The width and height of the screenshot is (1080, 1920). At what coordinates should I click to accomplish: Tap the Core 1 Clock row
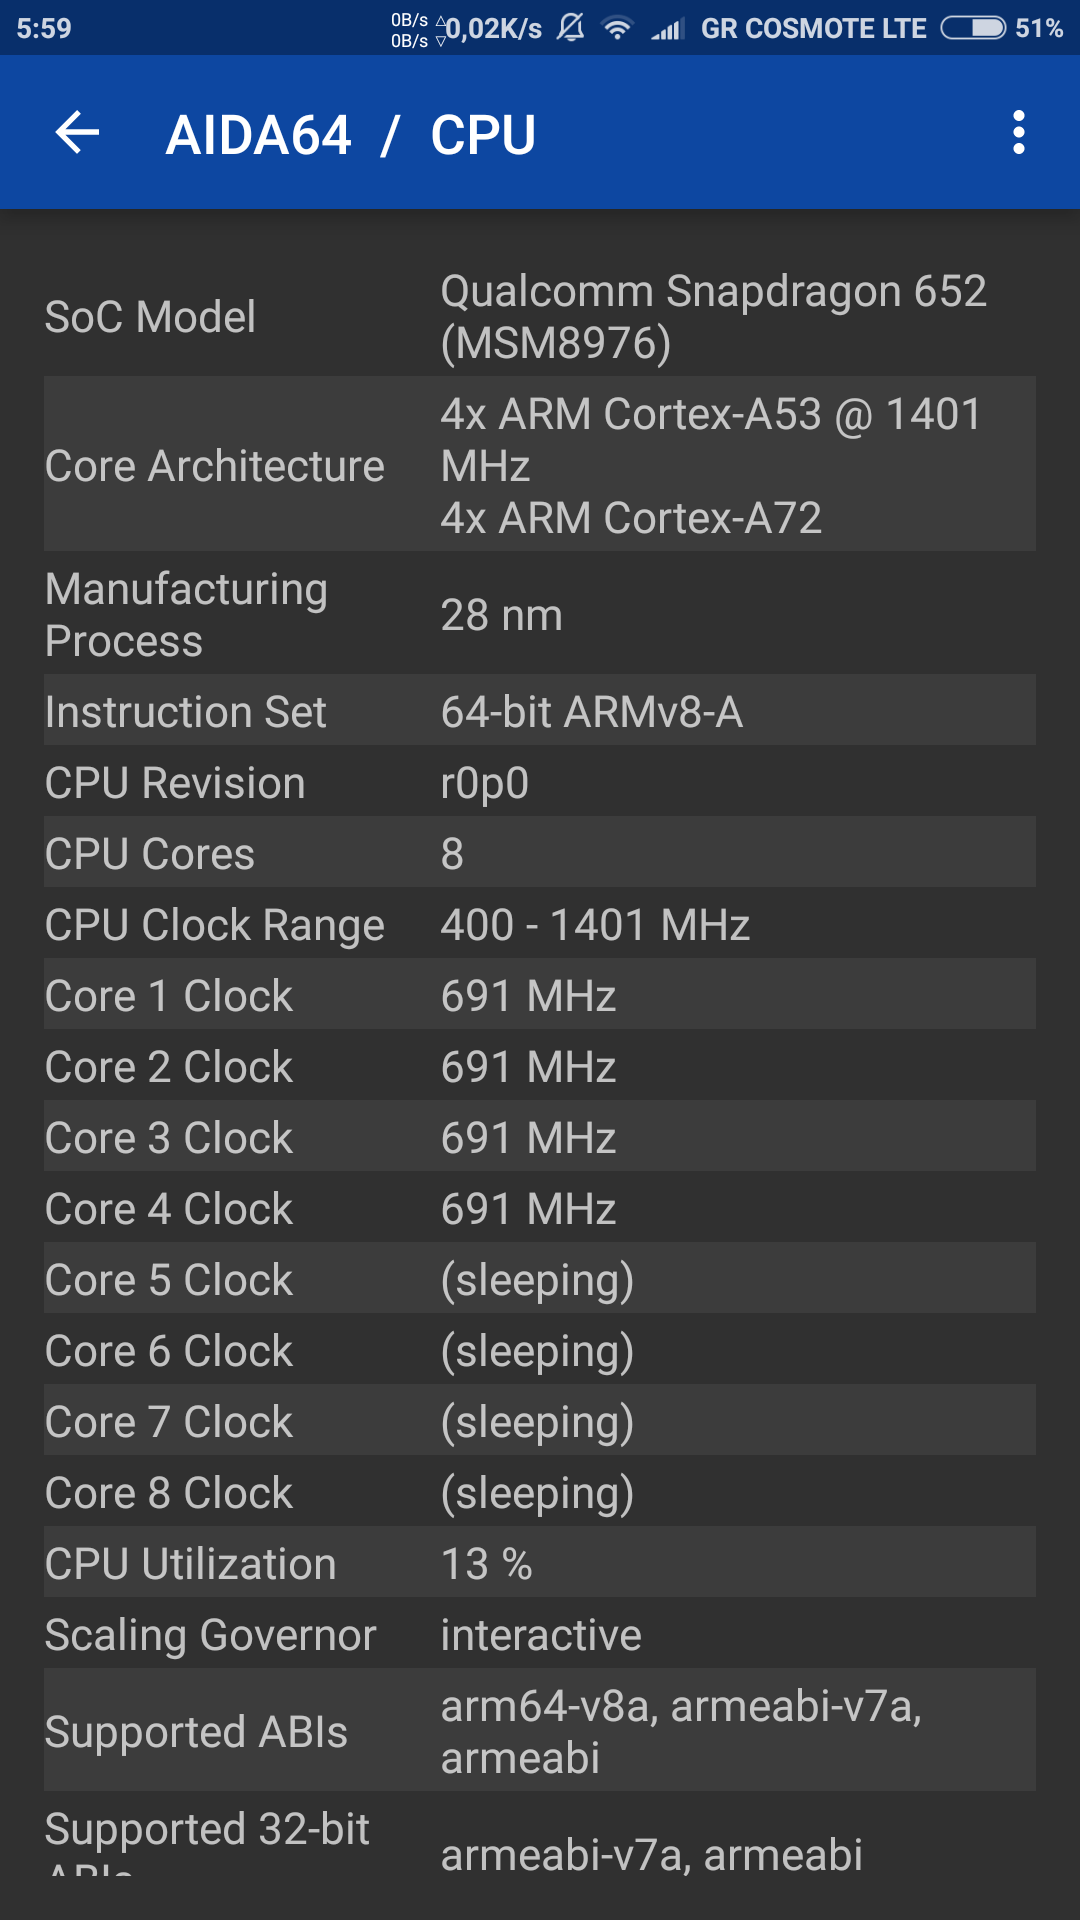540,995
